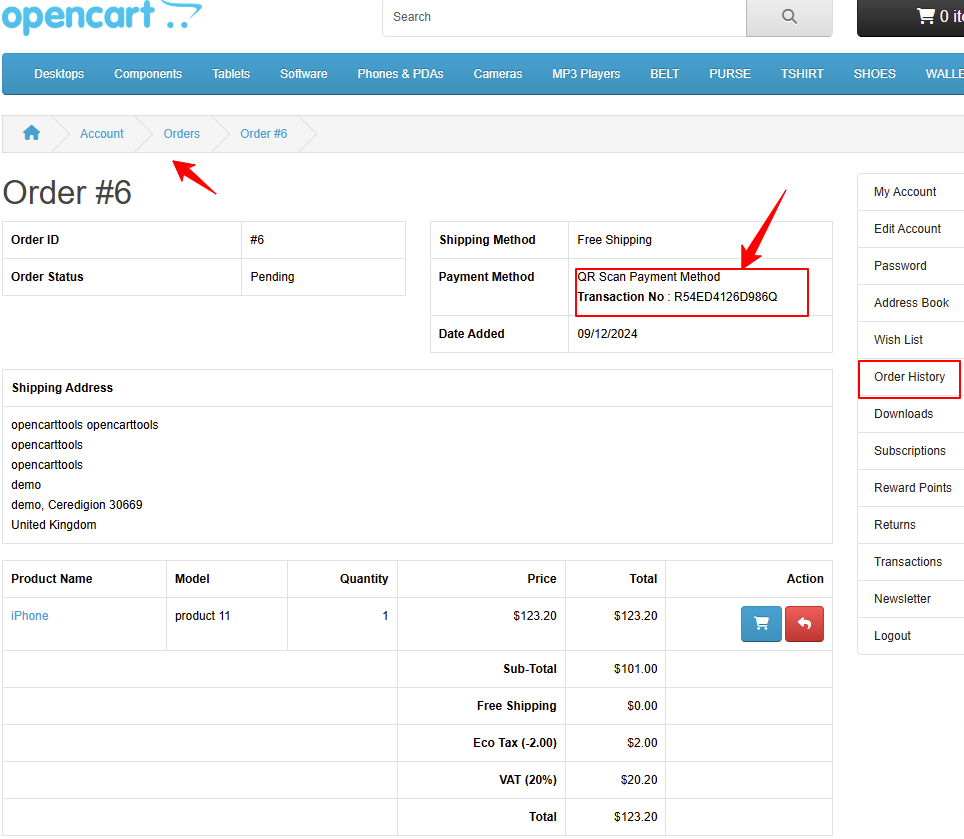Open Newsletter in sidebar
Screen dimensions: 964x839
click(911, 599)
